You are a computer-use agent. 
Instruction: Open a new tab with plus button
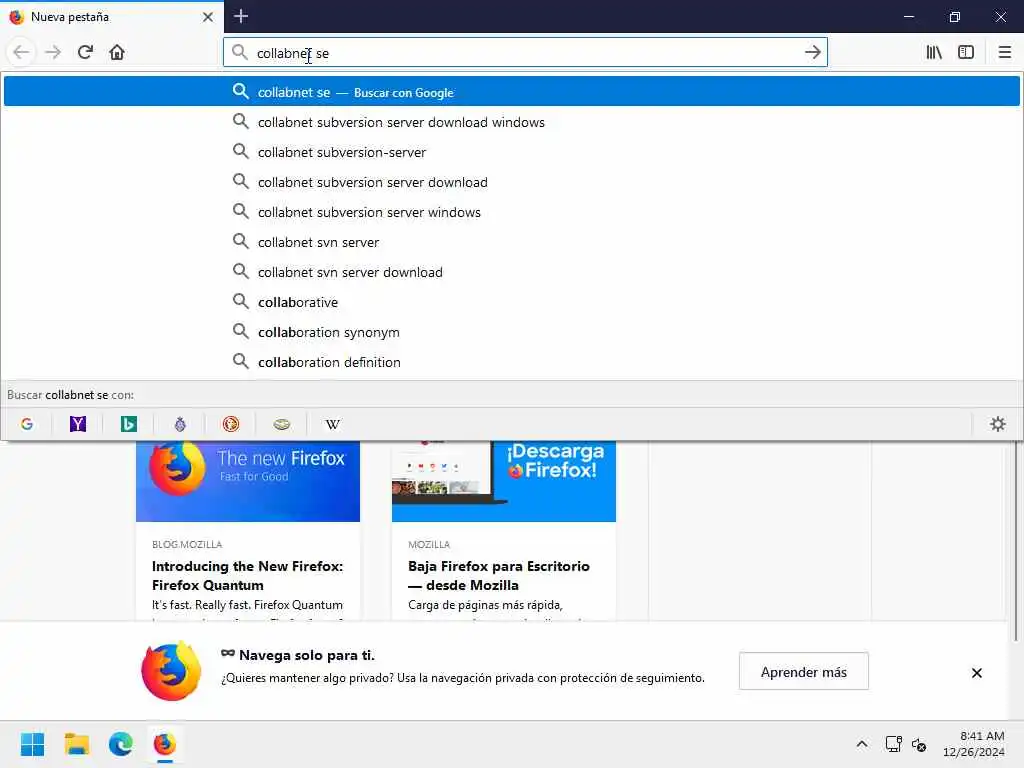pyautogui.click(x=241, y=16)
